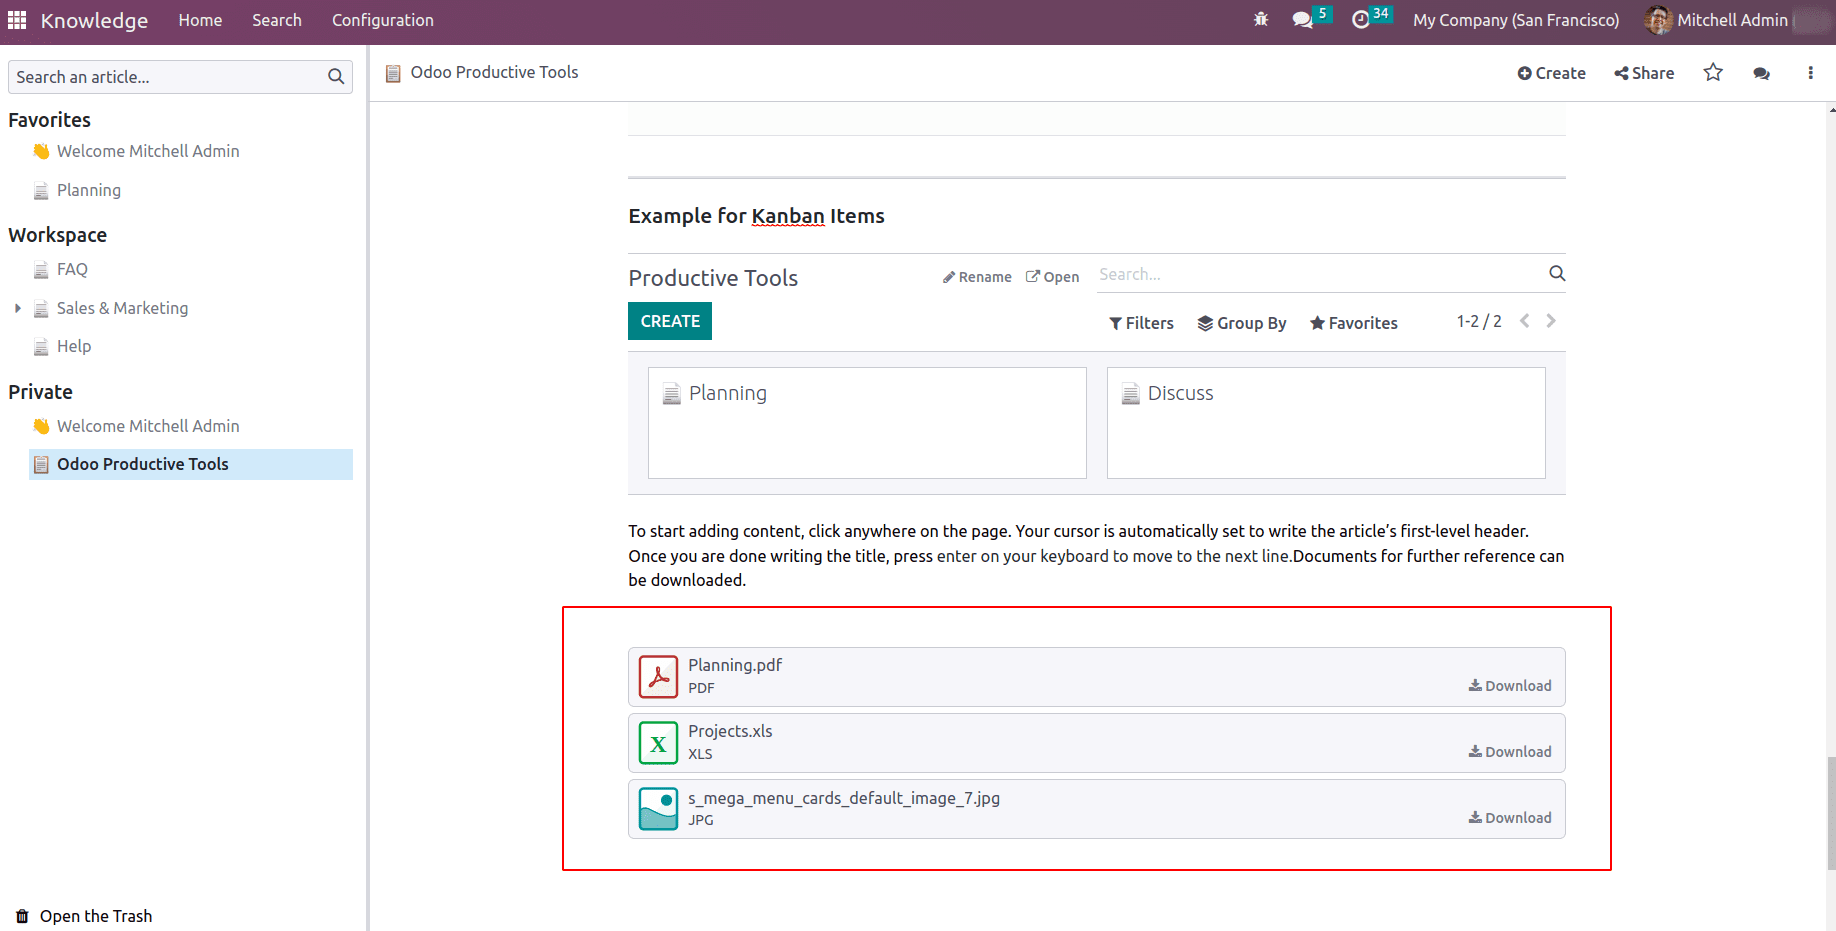This screenshot has height=931, width=1836.
Task: Select Odoo Productive Tools in Private
Action: point(191,464)
